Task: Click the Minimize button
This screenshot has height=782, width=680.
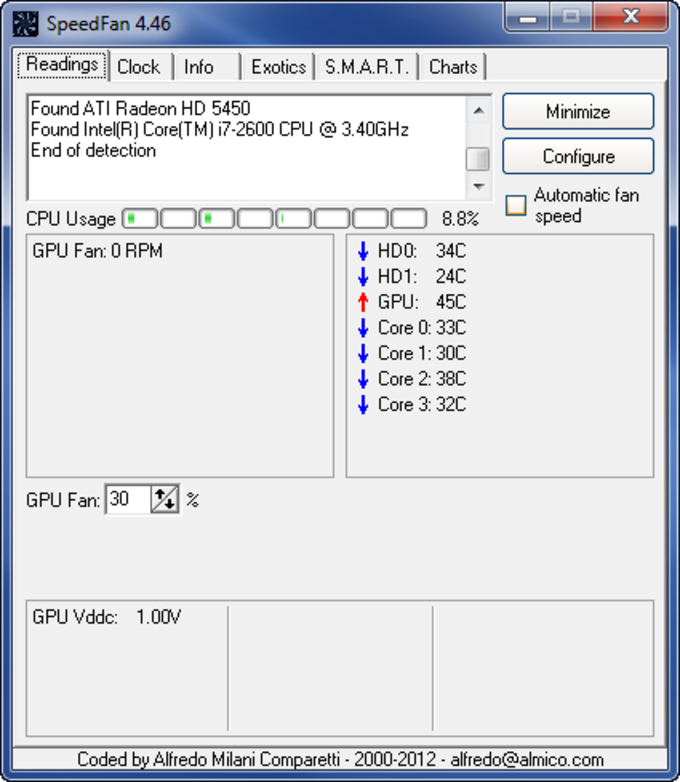Action: click(578, 111)
